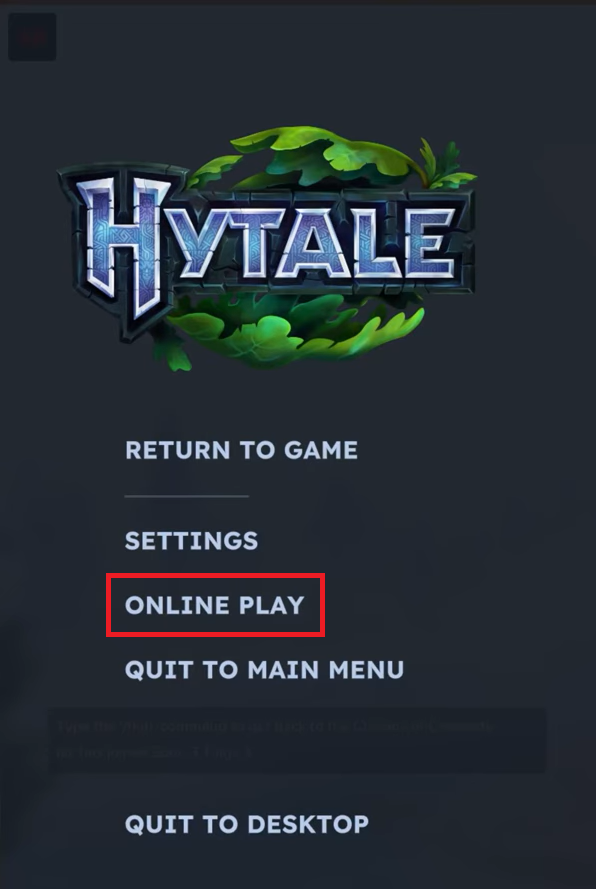
Task: Click the red-highlighted Online Play option
Action: [215, 605]
